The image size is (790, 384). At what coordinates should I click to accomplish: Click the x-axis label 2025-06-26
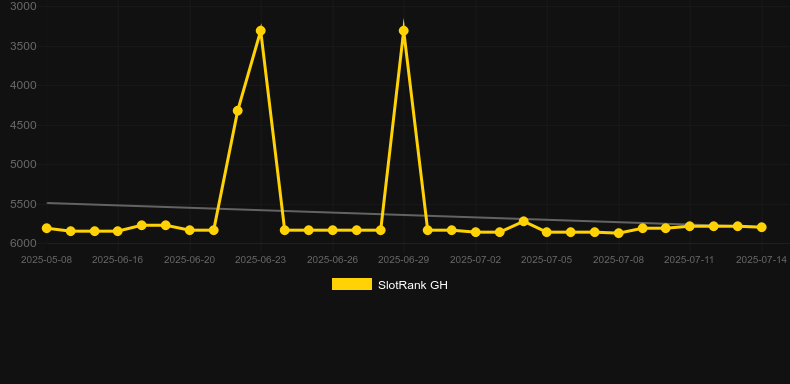(333, 260)
